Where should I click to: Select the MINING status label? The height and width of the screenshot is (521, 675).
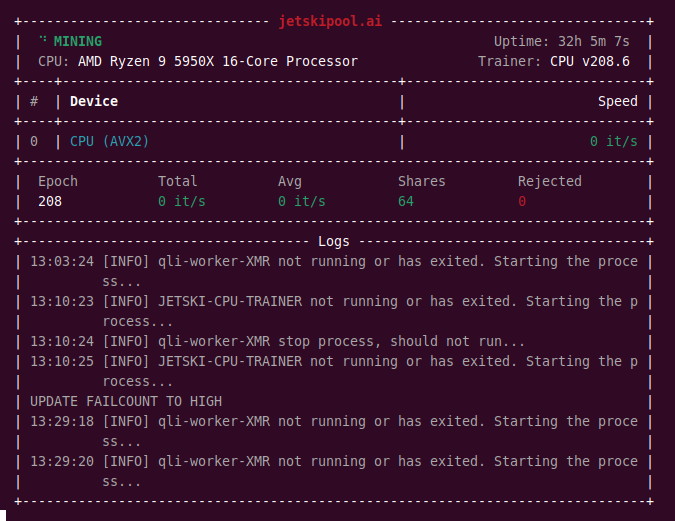(78, 41)
